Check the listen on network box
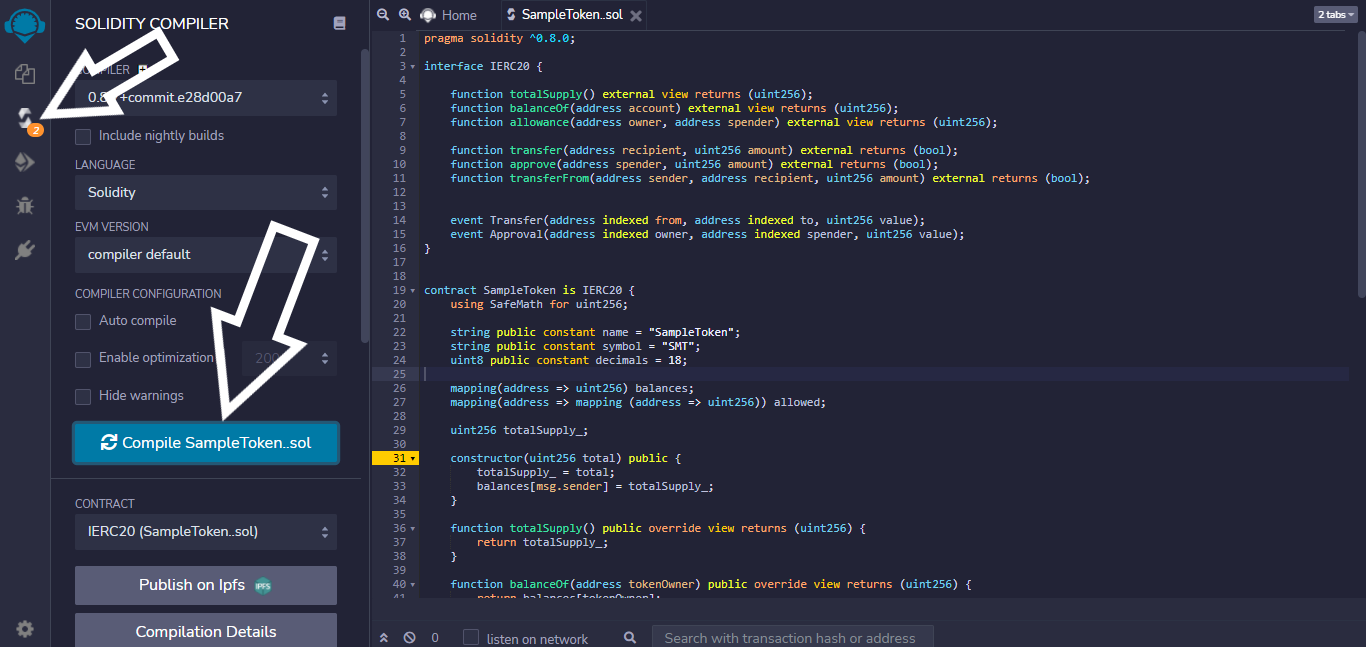Viewport: 1366px width, 647px height. [x=470, y=638]
